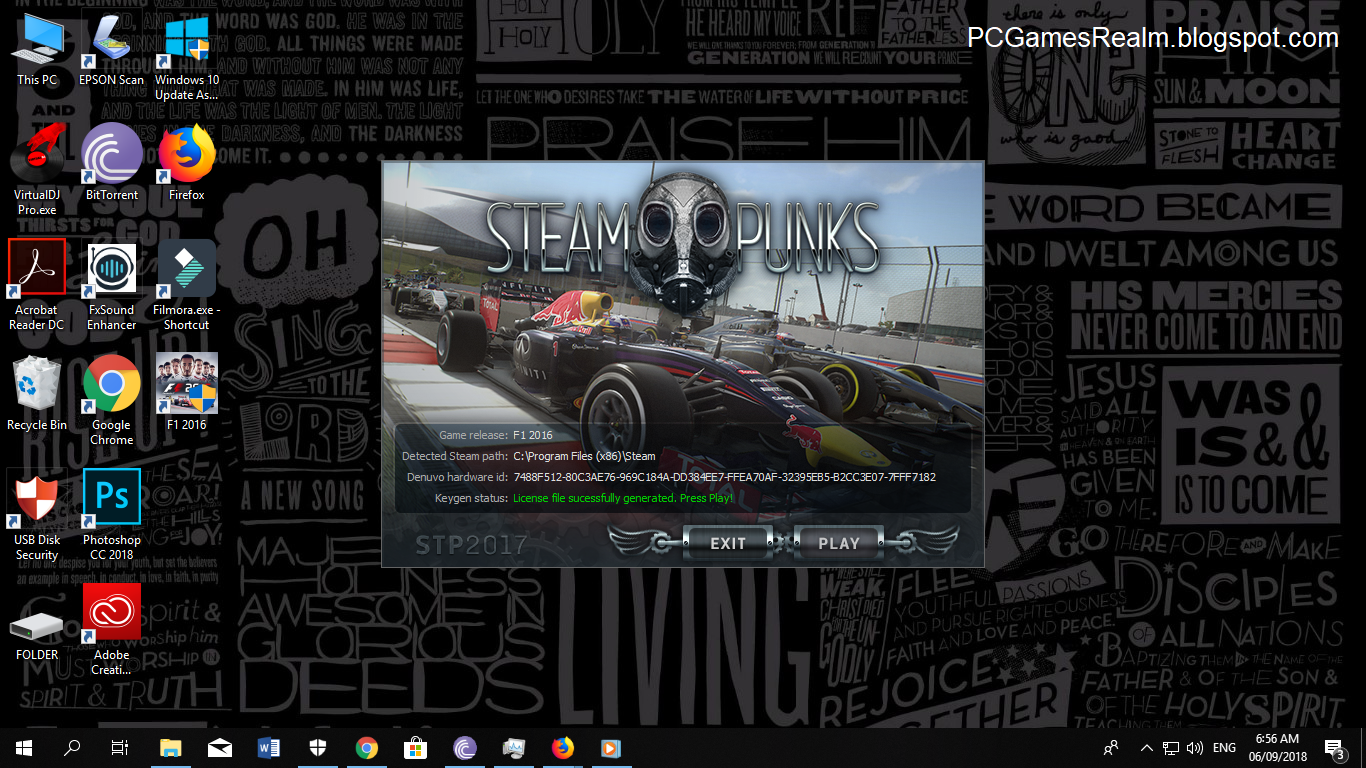Image resolution: width=1366 pixels, height=768 pixels.
Task: Open Microsoft Word from the taskbar
Action: (x=269, y=748)
